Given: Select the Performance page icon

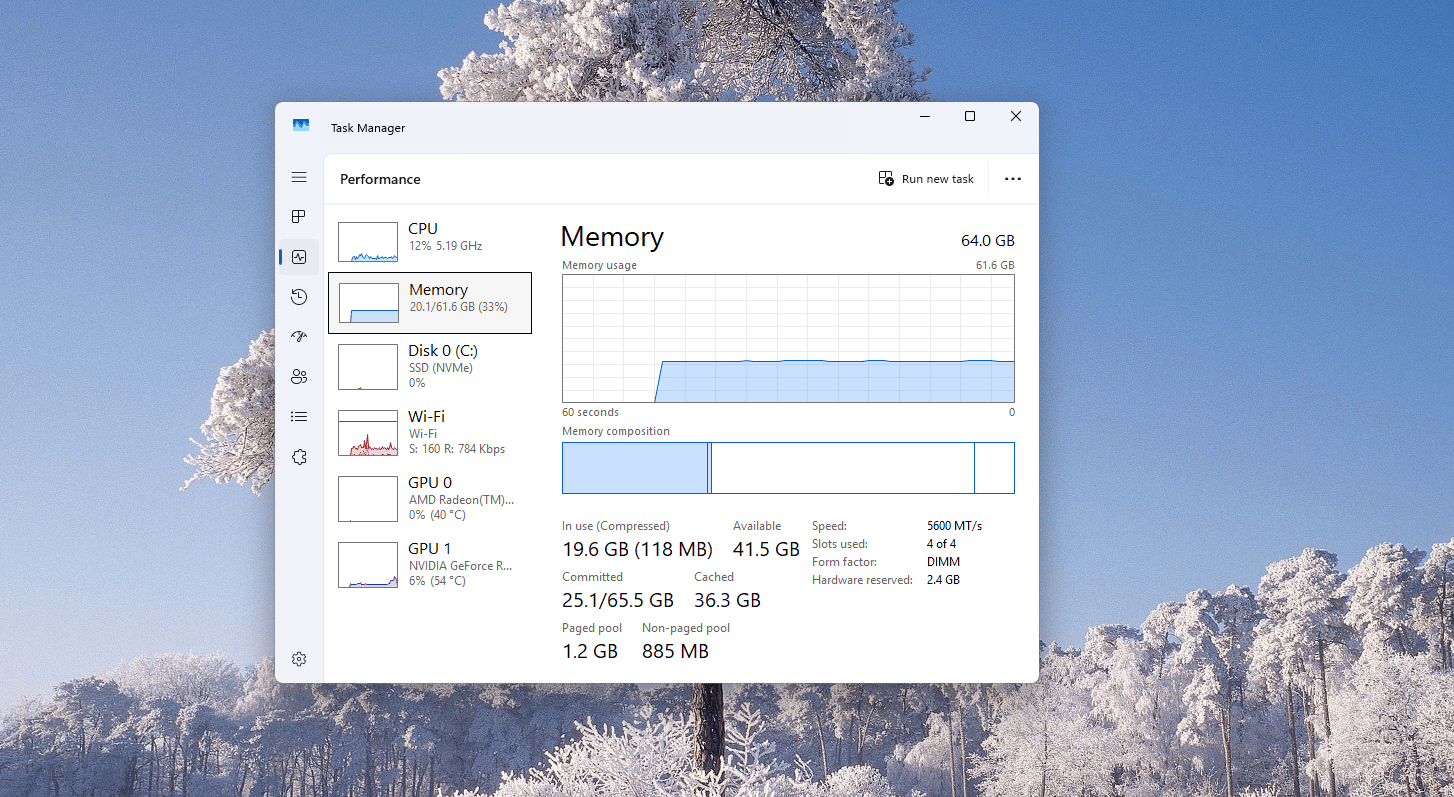Looking at the screenshot, I should pyautogui.click(x=299, y=257).
